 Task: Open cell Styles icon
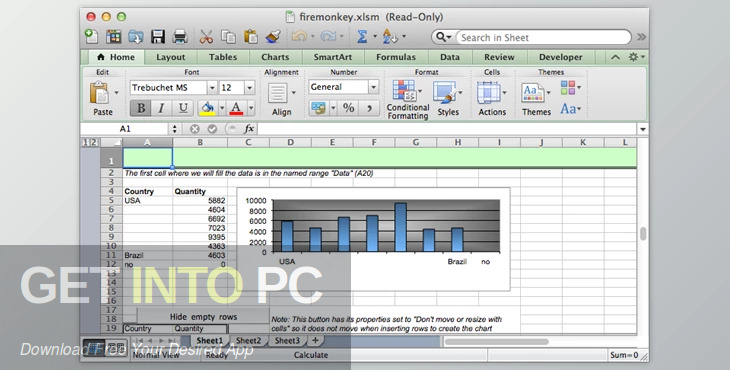pyautogui.click(x=444, y=92)
